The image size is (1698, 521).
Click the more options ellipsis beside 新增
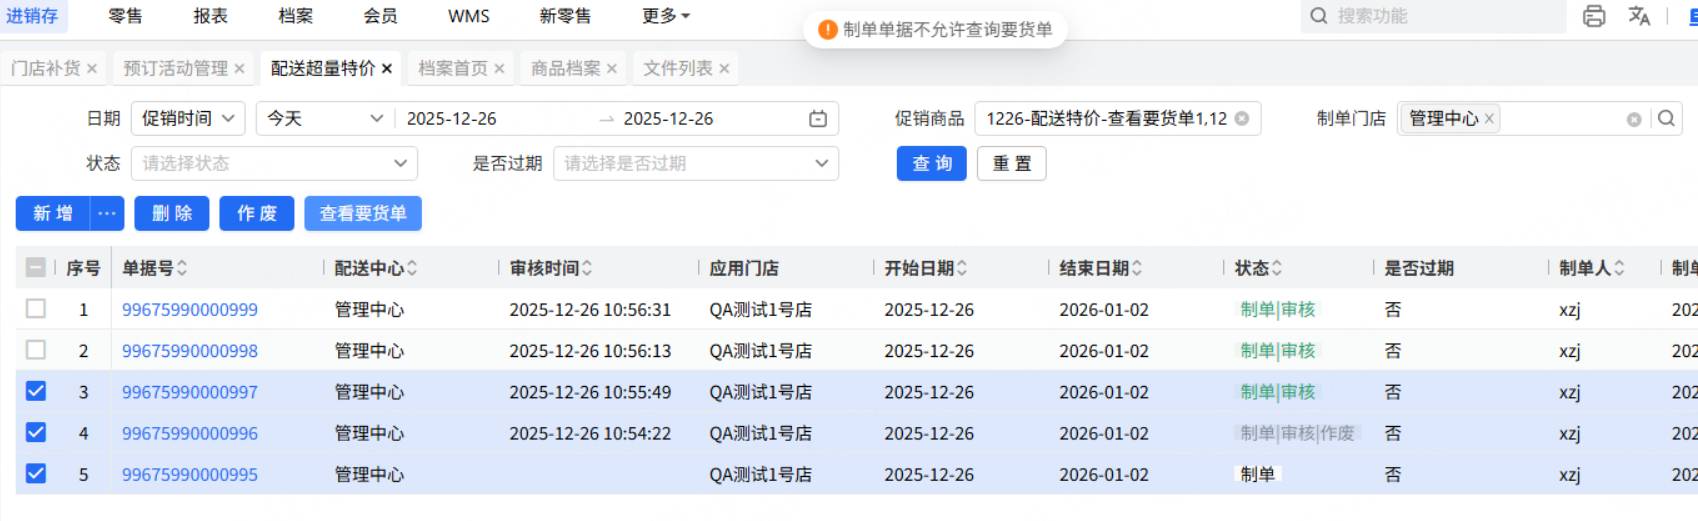[x=107, y=214]
